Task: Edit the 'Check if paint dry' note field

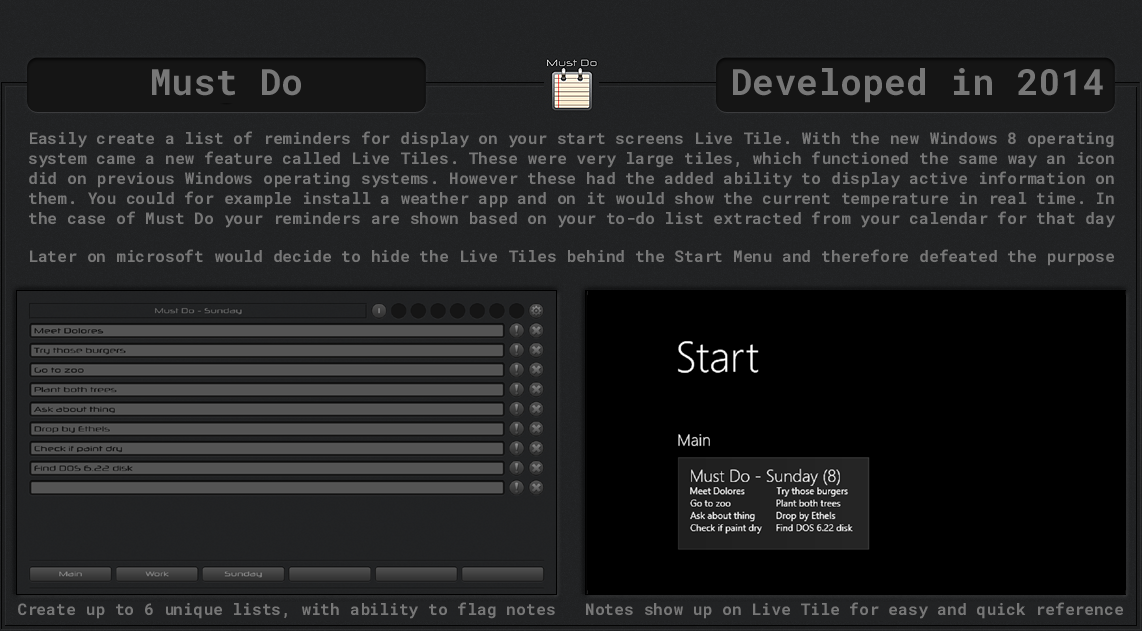Action: coord(267,449)
